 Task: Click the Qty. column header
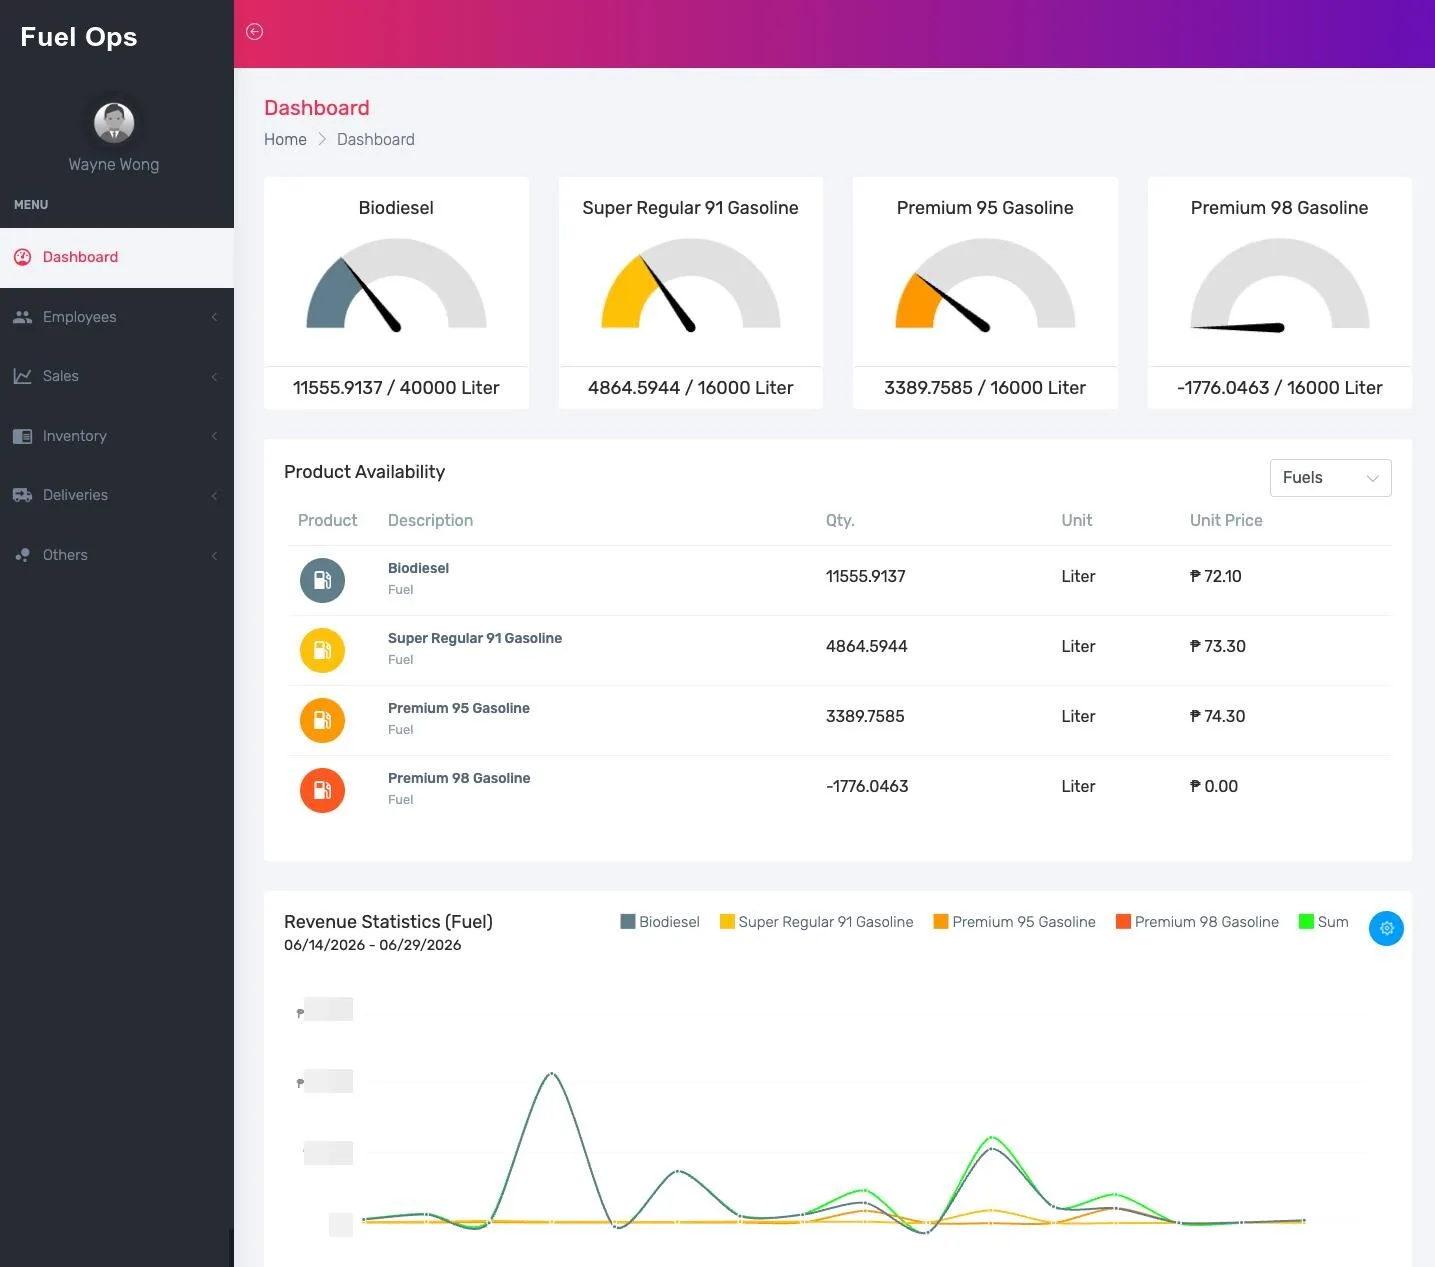tap(840, 520)
